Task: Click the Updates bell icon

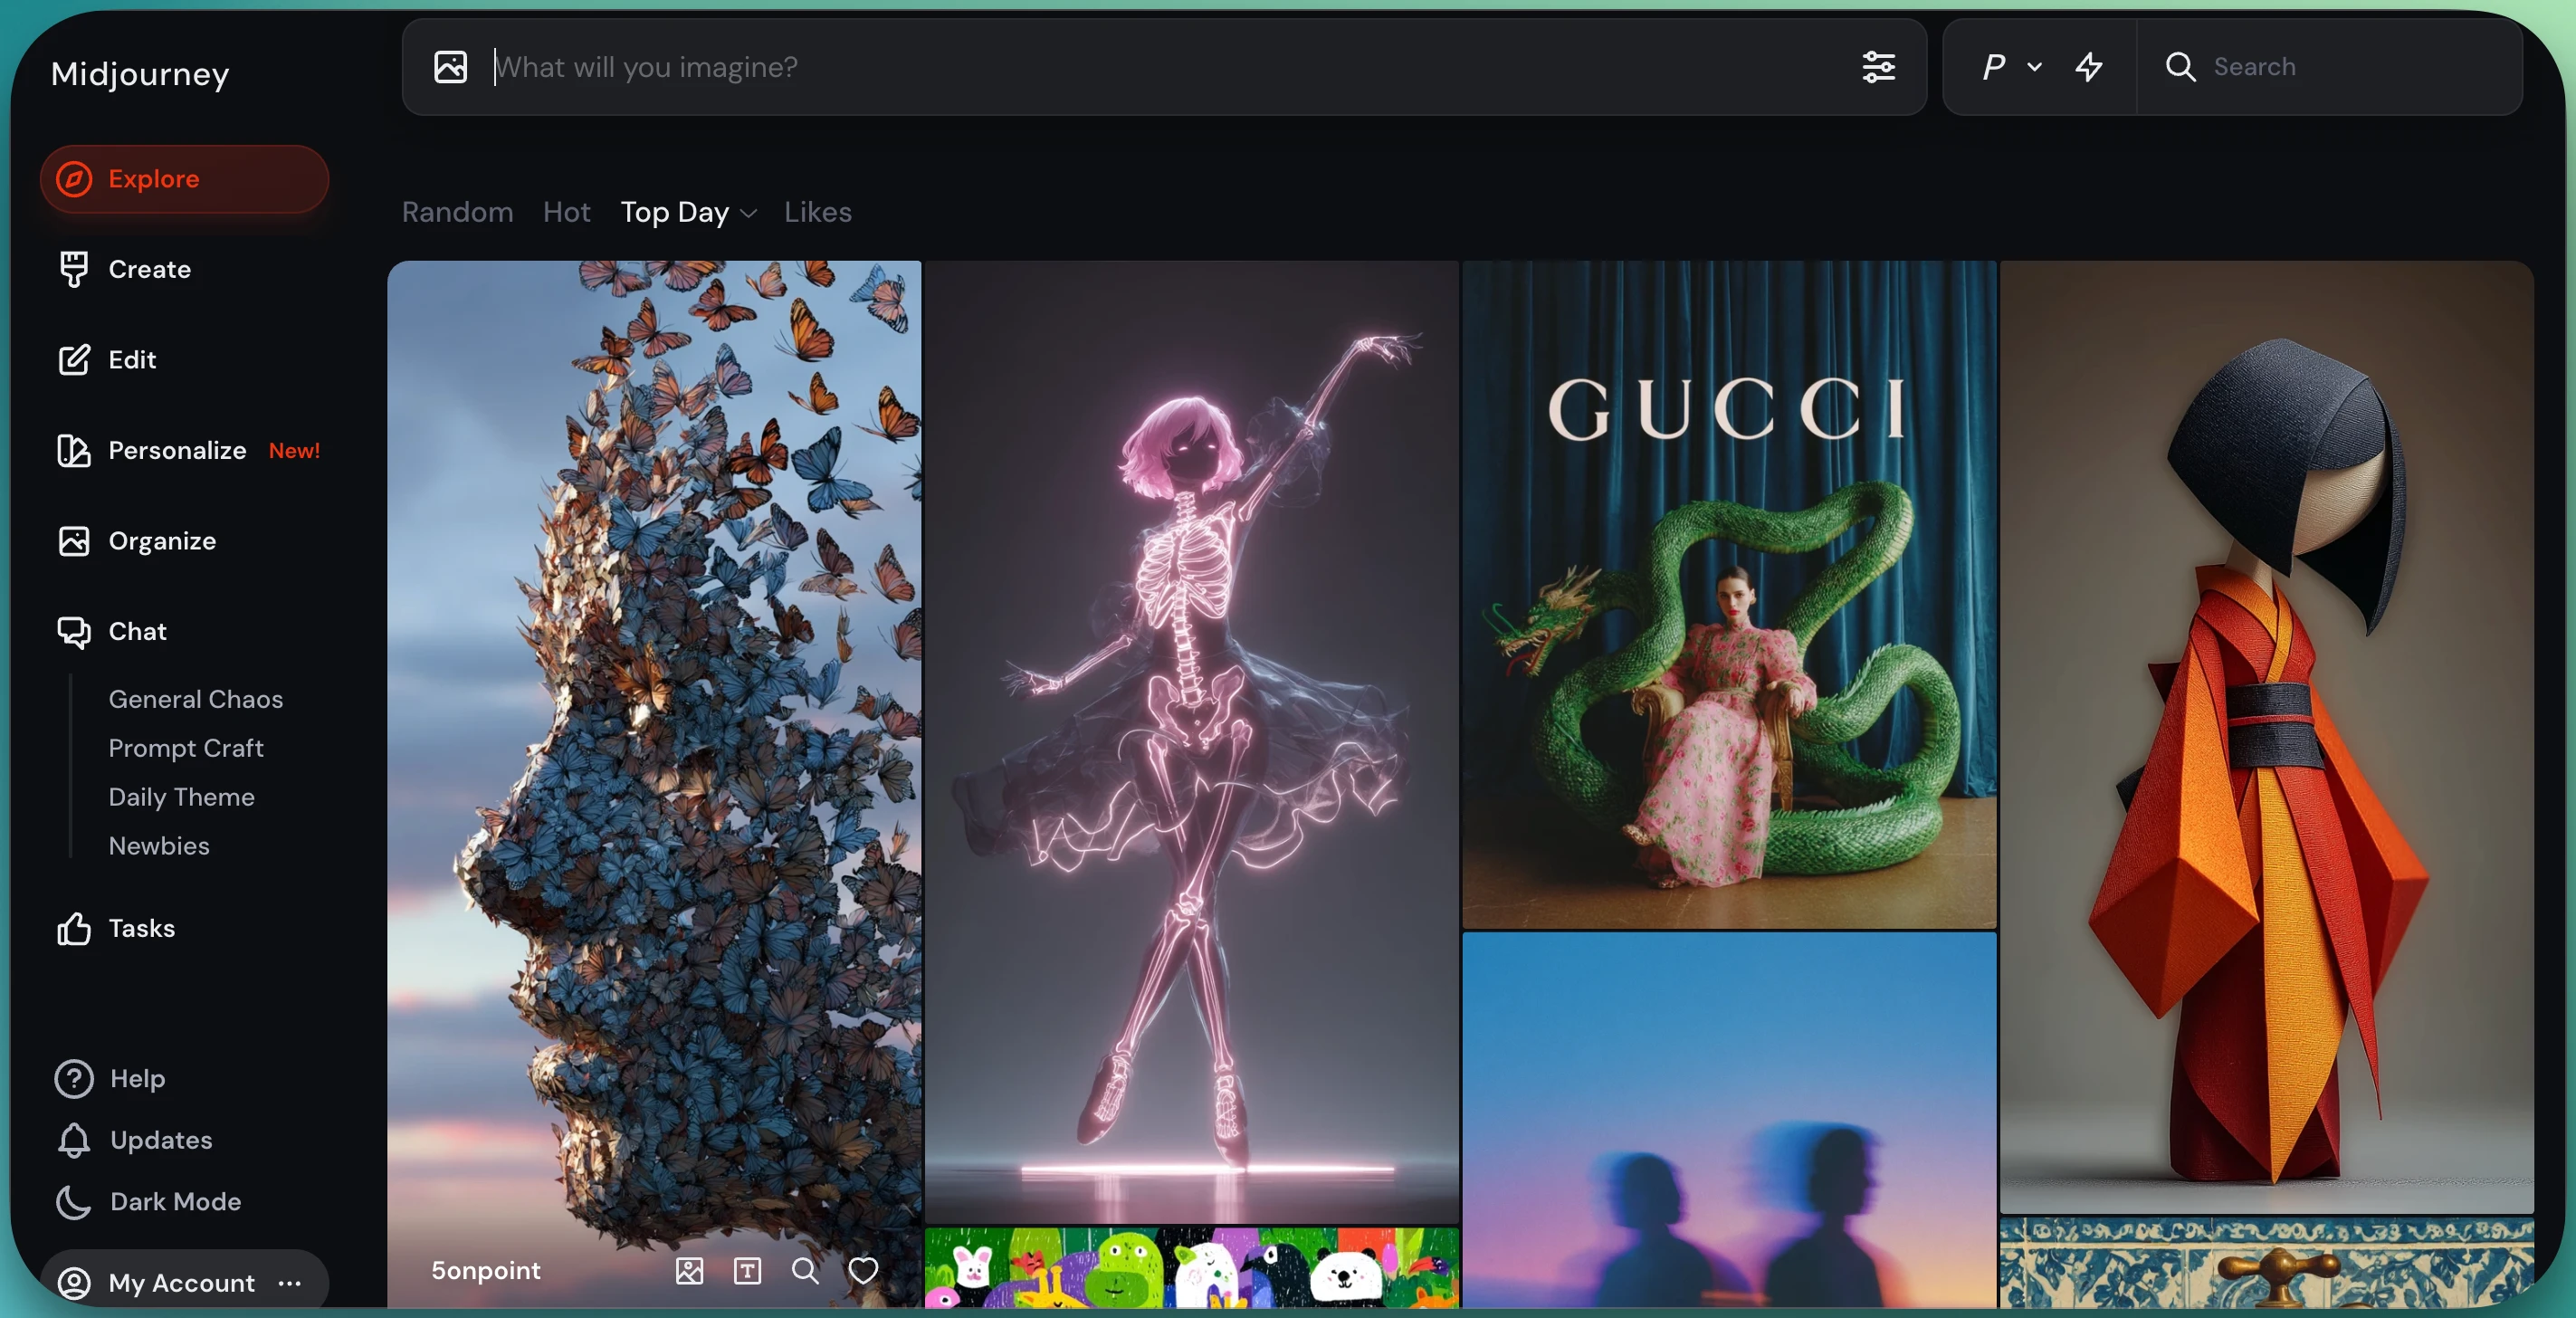Action: coord(74,1141)
